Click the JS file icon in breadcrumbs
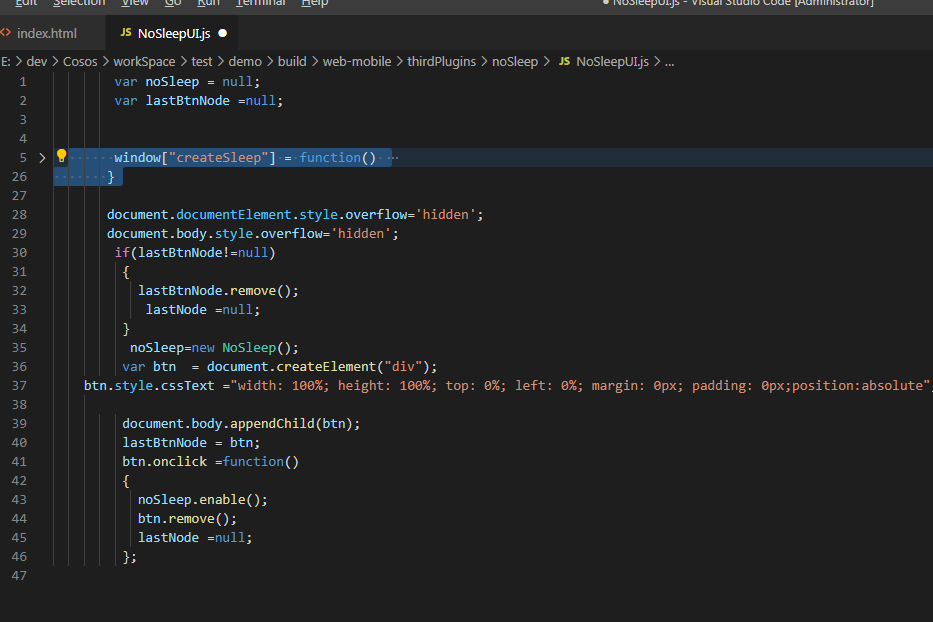The image size is (933, 622). tap(564, 61)
